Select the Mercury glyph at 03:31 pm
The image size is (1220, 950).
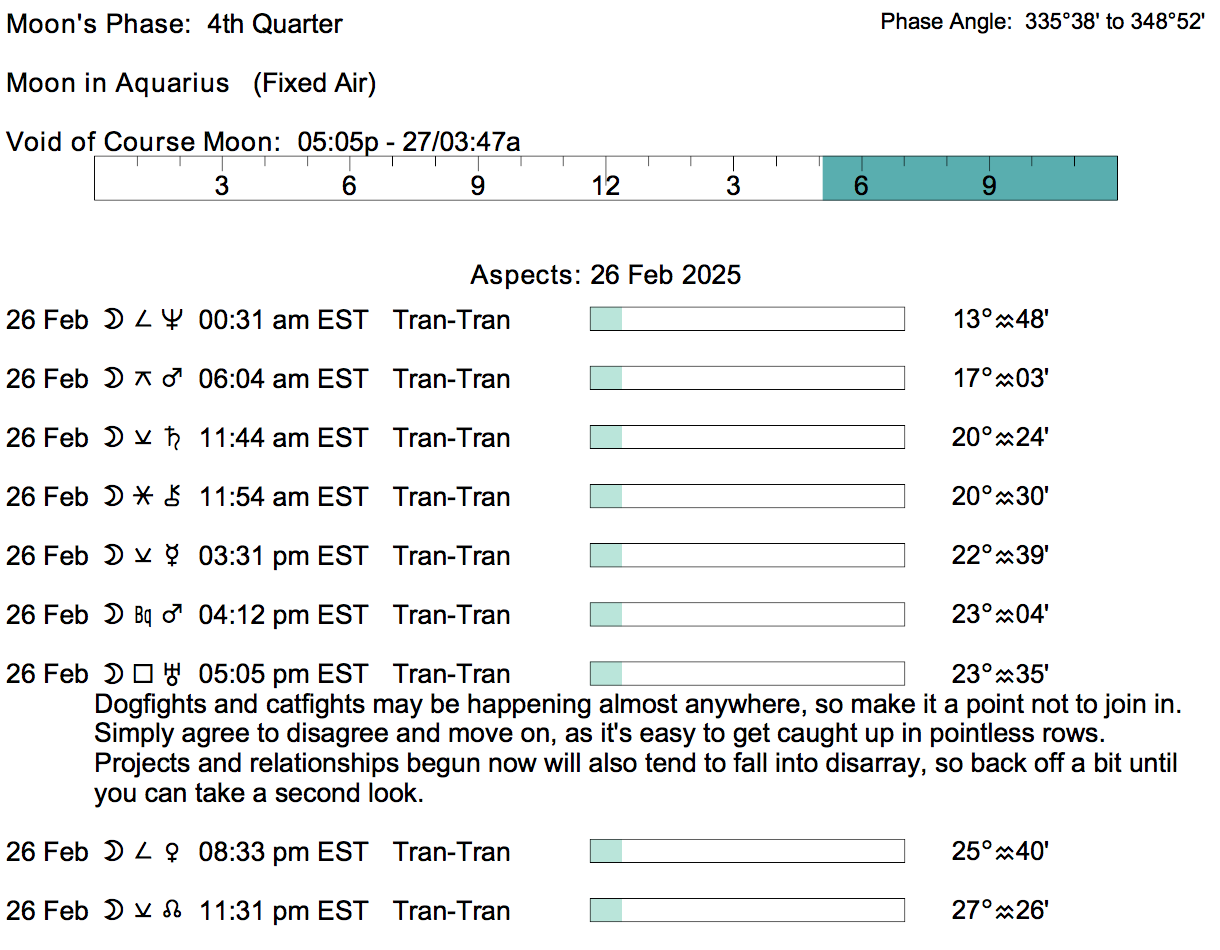point(173,556)
